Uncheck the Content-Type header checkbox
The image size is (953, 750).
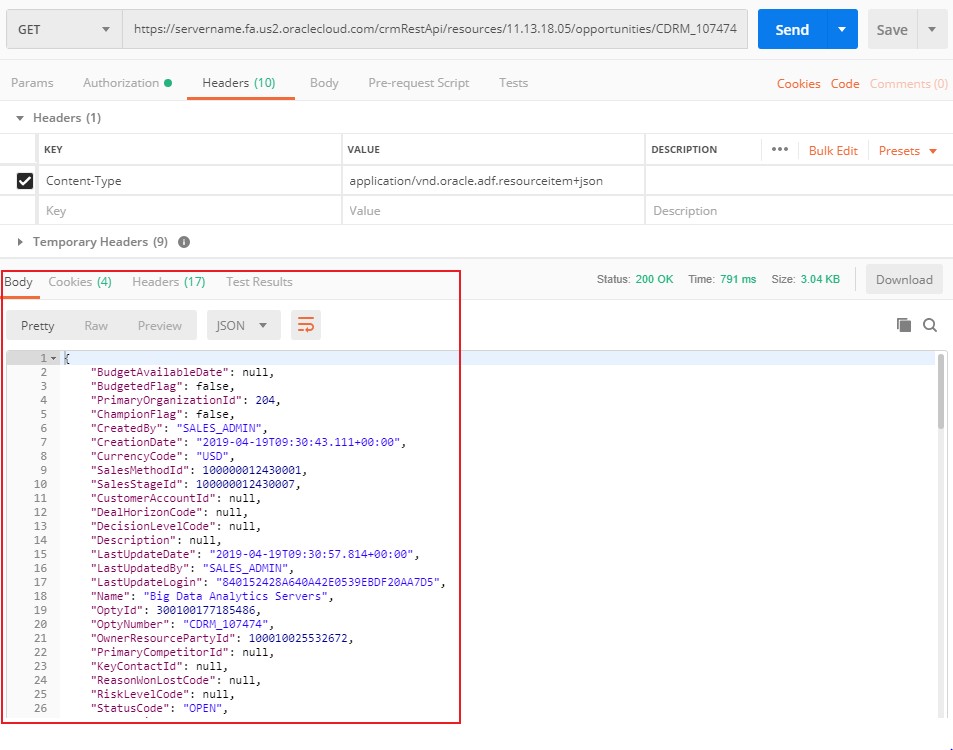[x=25, y=181]
